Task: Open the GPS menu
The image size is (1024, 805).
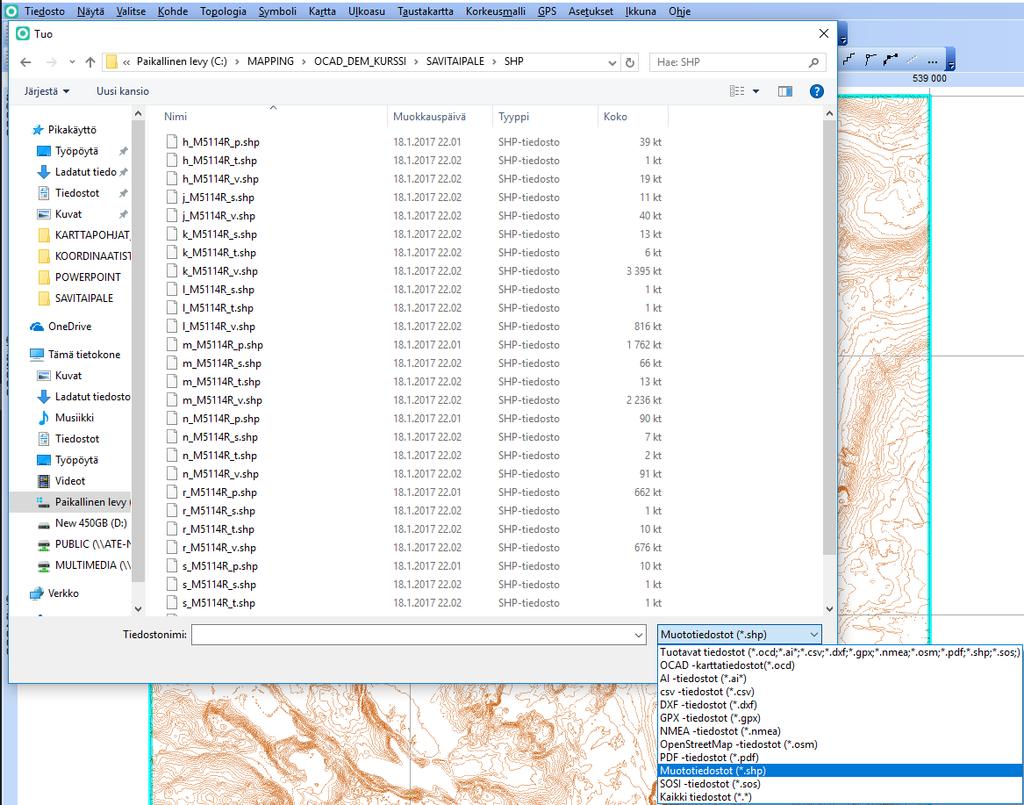Action: [x=547, y=11]
